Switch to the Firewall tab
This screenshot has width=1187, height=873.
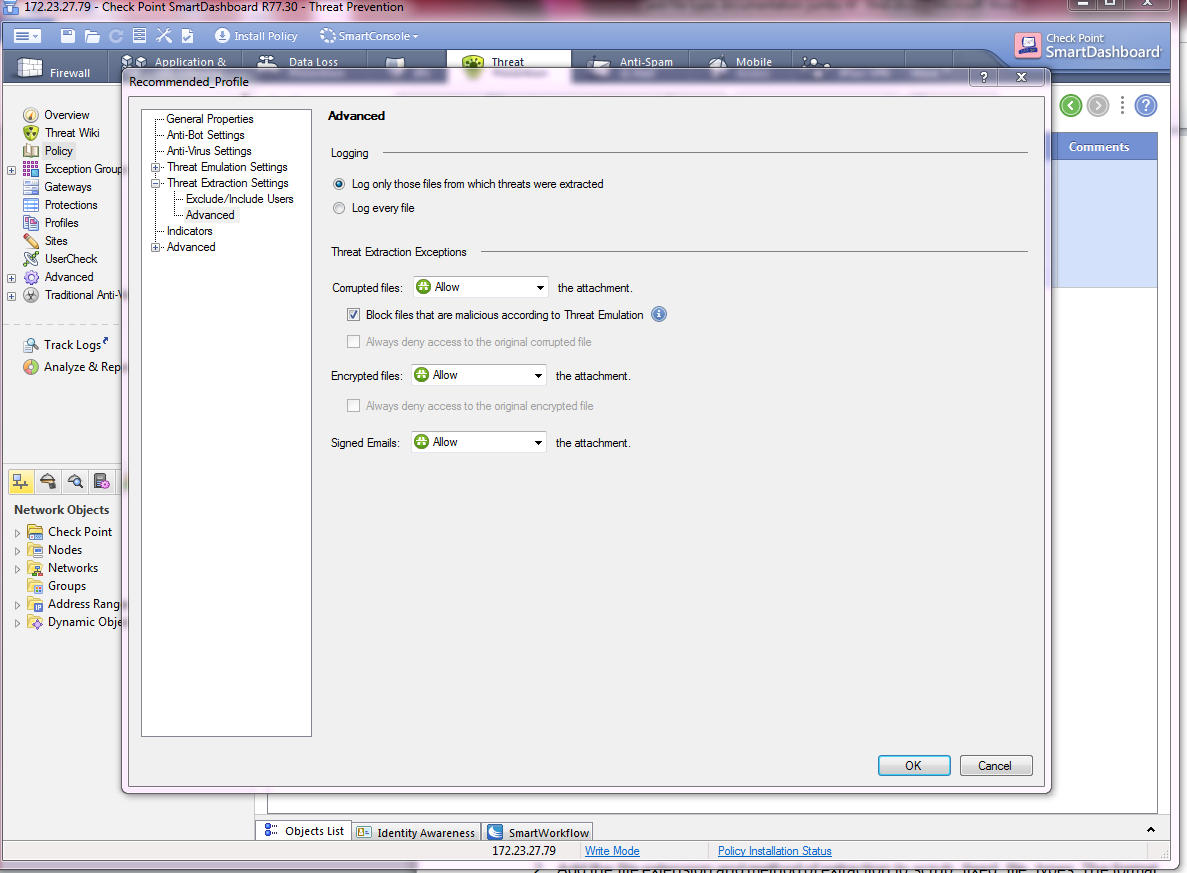55,69
